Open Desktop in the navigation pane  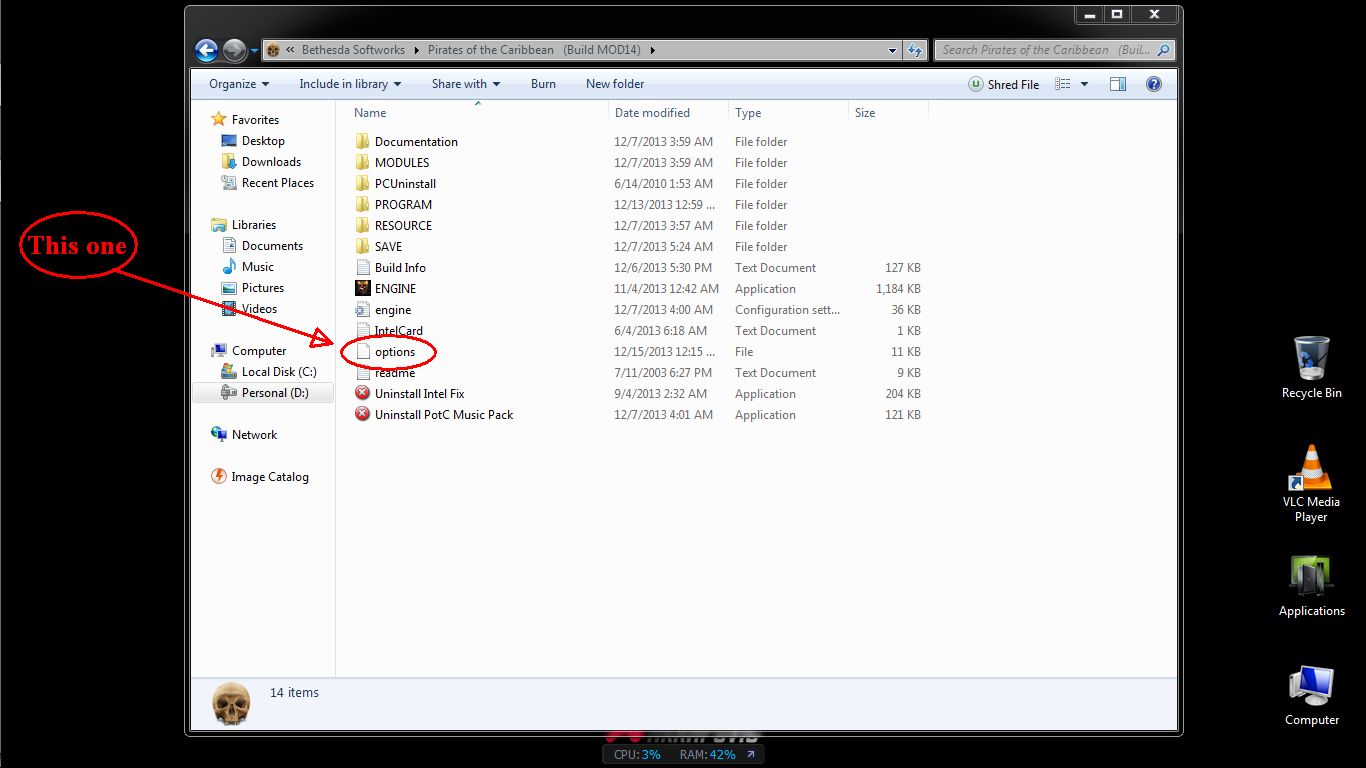(263, 141)
